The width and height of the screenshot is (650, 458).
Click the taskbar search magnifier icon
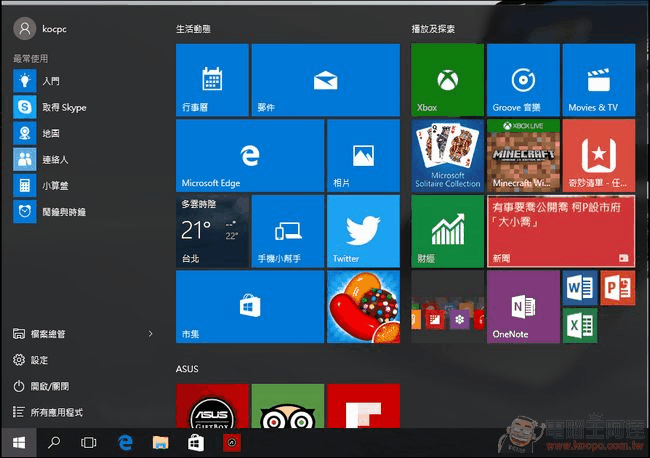click(x=54, y=442)
